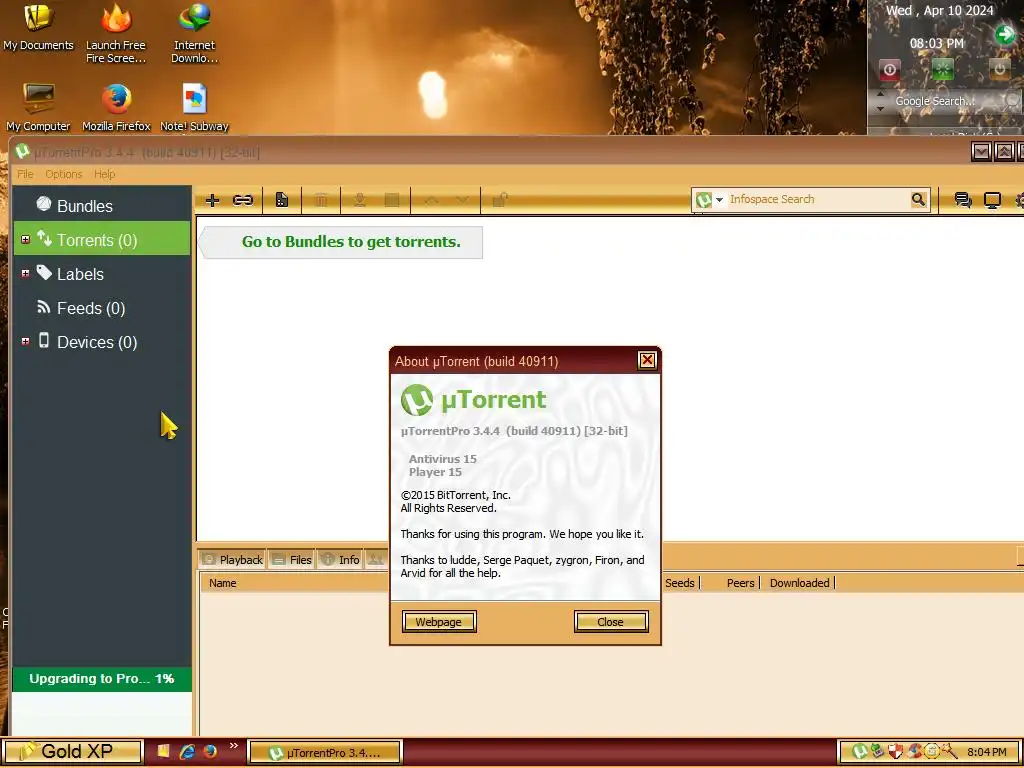Click the widget search down arrow
Image resolution: width=1024 pixels, height=768 pixels.
tap(880, 108)
